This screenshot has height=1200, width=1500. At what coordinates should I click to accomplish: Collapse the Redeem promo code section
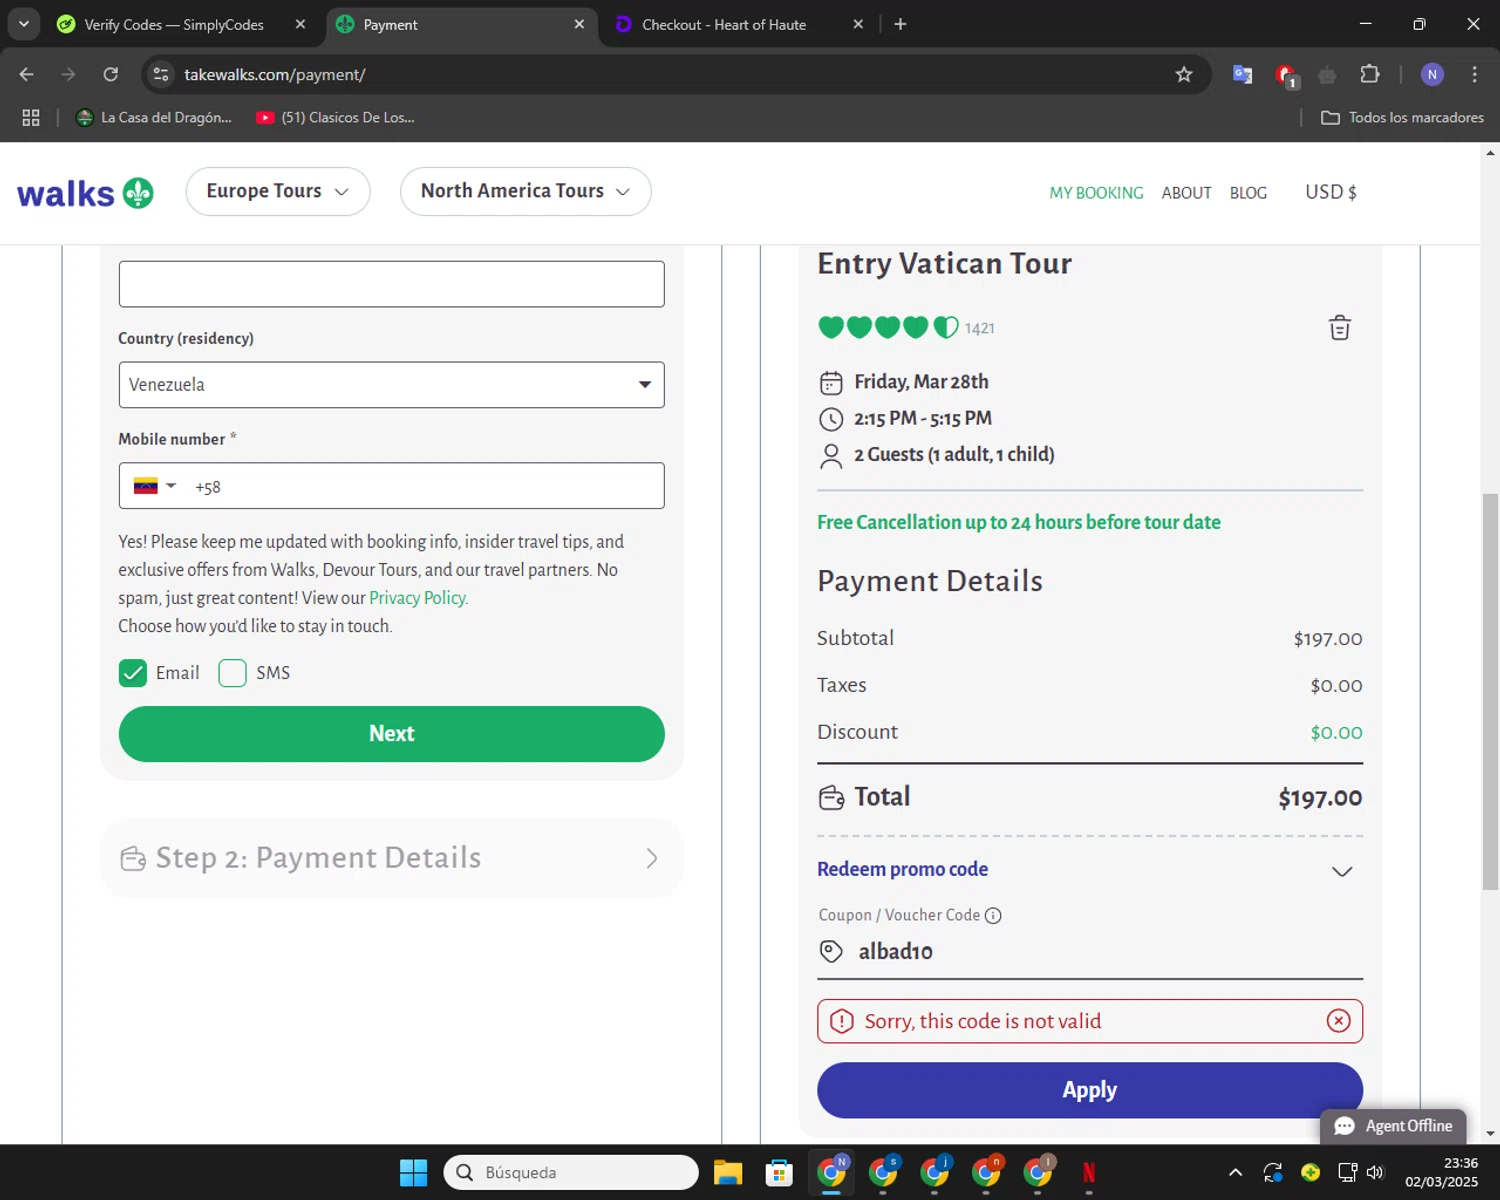[x=1342, y=871]
